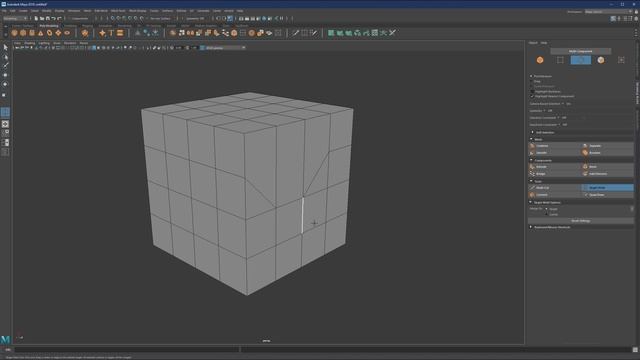Click the polygon Type (T) shelf icon
The image size is (640, 360).
[x=111, y=33]
